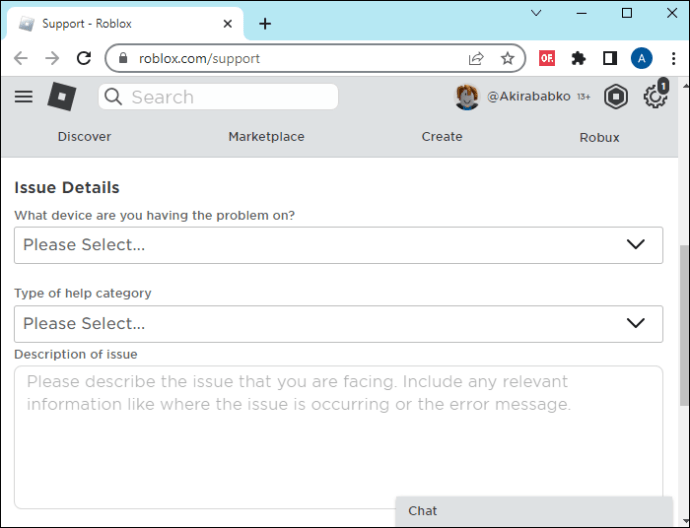
Task: Click the scrollbar up arrow
Action: (x=685, y=86)
